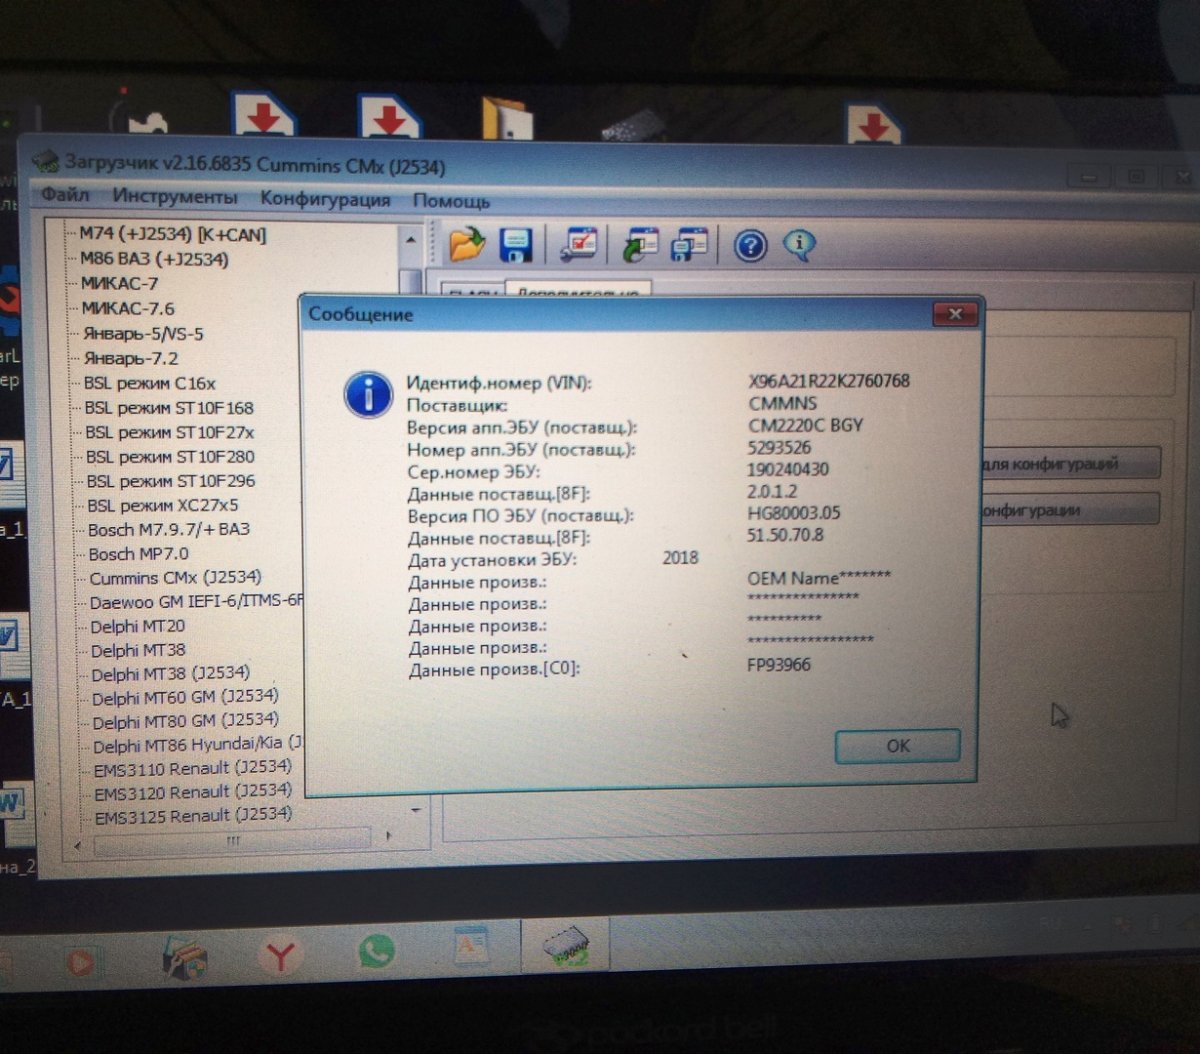Viewport: 1200px width, 1054px height.
Task: Open the Инструменты menu
Action: click(x=175, y=197)
